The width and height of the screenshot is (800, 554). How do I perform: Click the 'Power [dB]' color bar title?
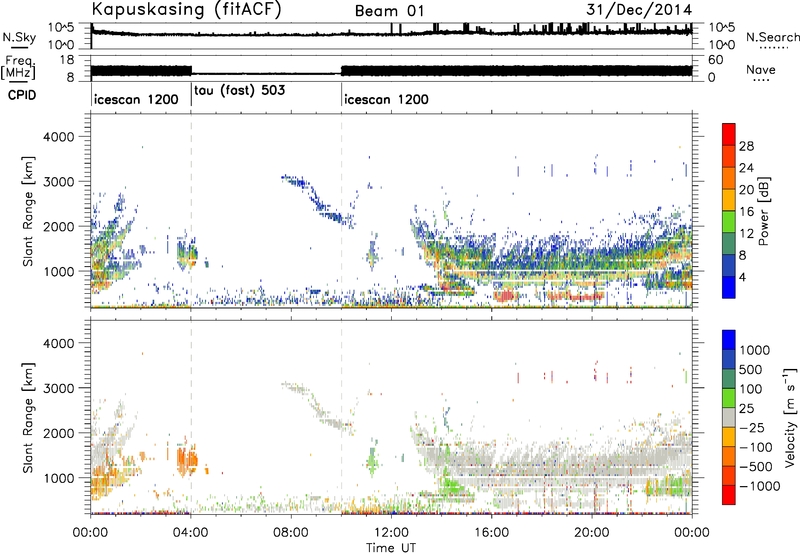pyautogui.click(x=763, y=211)
